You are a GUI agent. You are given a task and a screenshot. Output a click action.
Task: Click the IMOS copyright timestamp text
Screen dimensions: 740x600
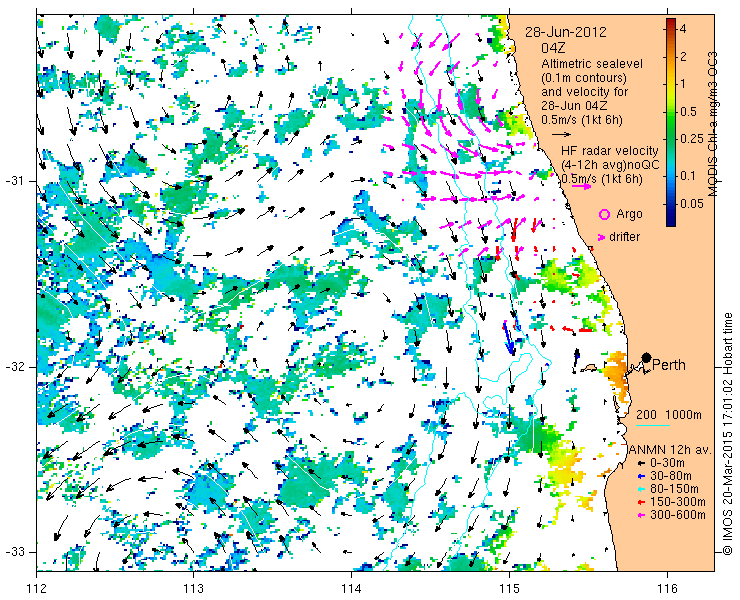727,434
